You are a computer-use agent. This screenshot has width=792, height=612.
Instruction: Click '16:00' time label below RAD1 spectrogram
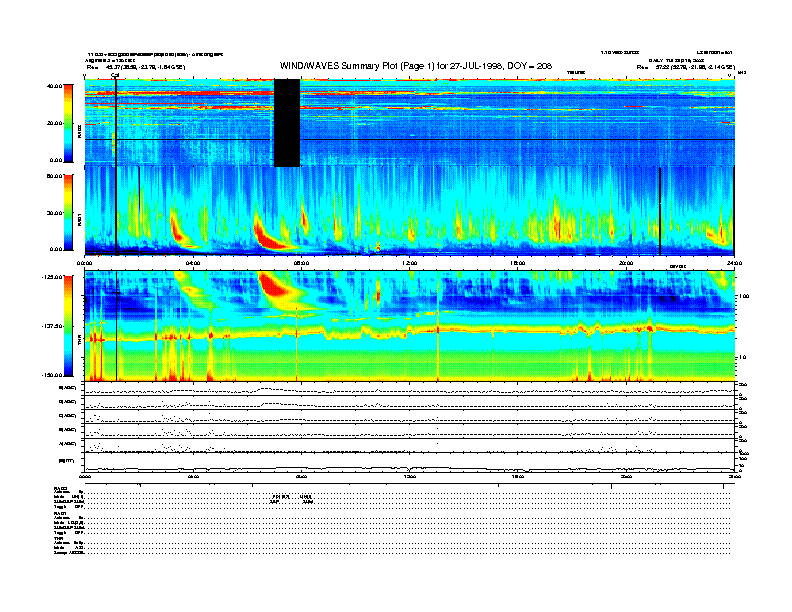[518, 263]
